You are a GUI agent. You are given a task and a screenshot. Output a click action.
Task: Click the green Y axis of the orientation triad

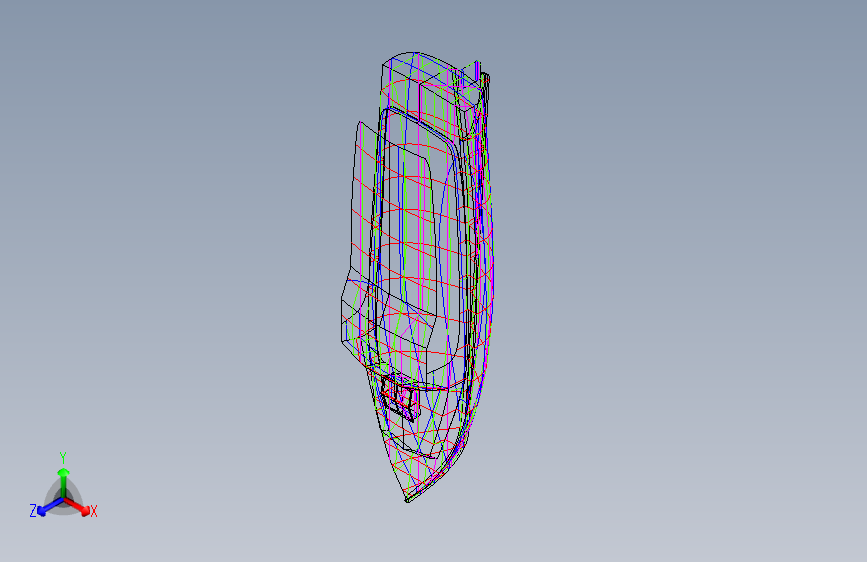[63, 482]
